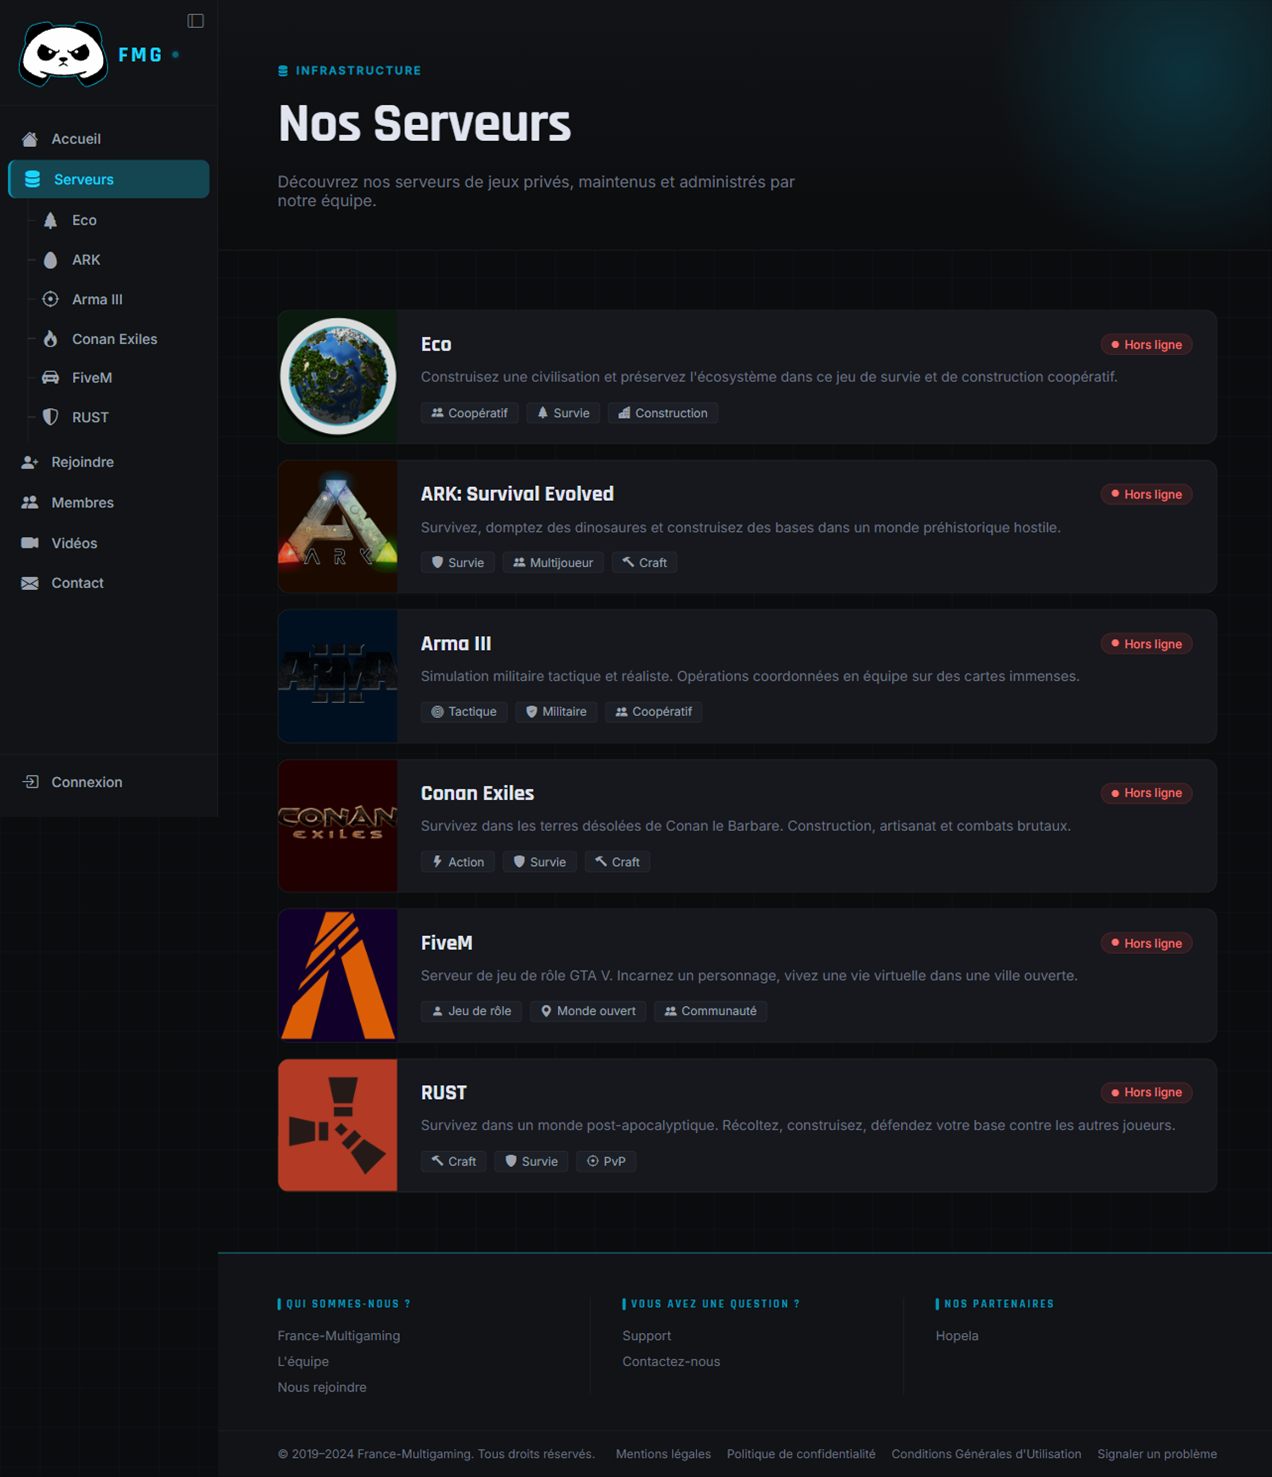The height and width of the screenshot is (1477, 1272).
Task: Click the Construction tag on Eco card
Action: (663, 413)
